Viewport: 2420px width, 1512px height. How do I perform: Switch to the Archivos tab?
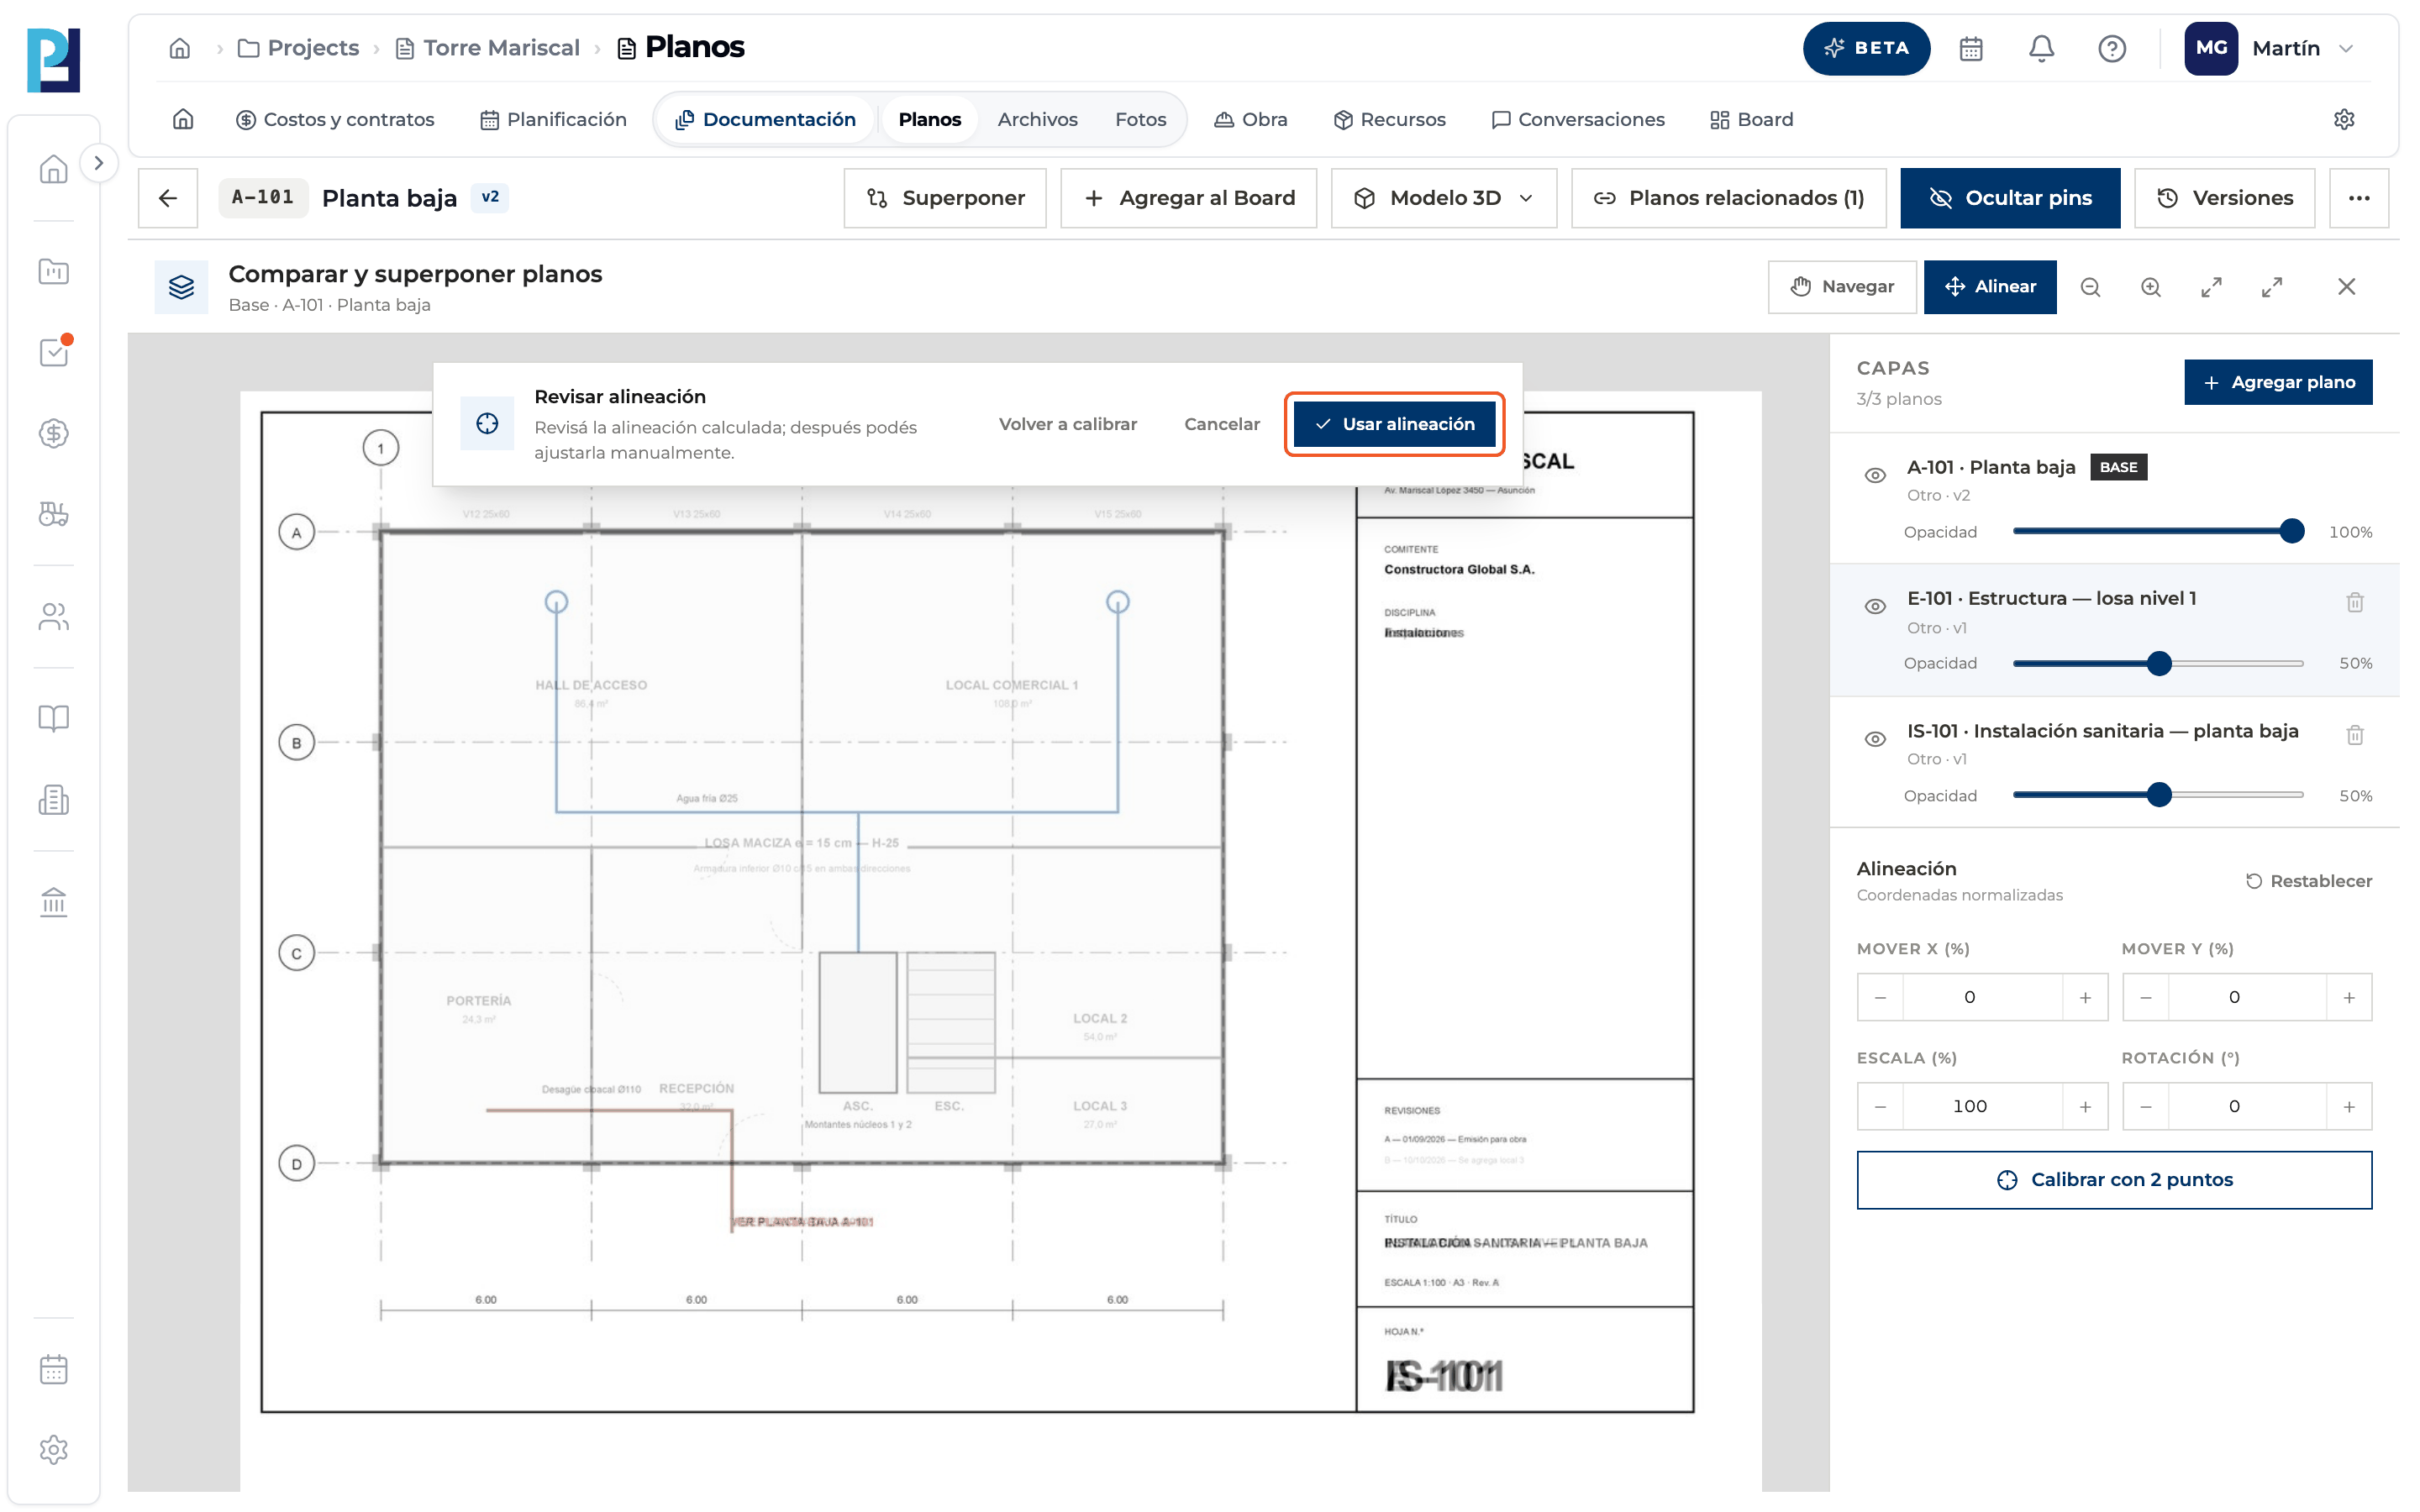1037,119
